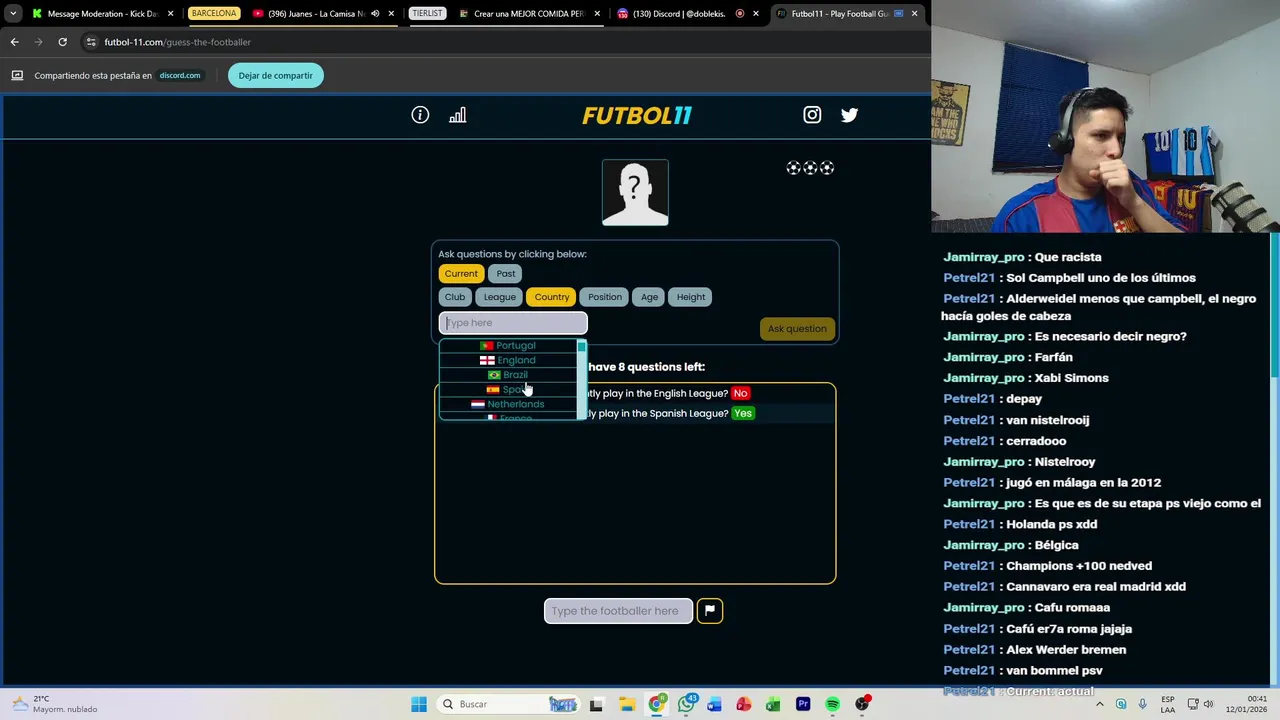
Task: Click the Type the footballer here field
Action: click(x=618, y=611)
